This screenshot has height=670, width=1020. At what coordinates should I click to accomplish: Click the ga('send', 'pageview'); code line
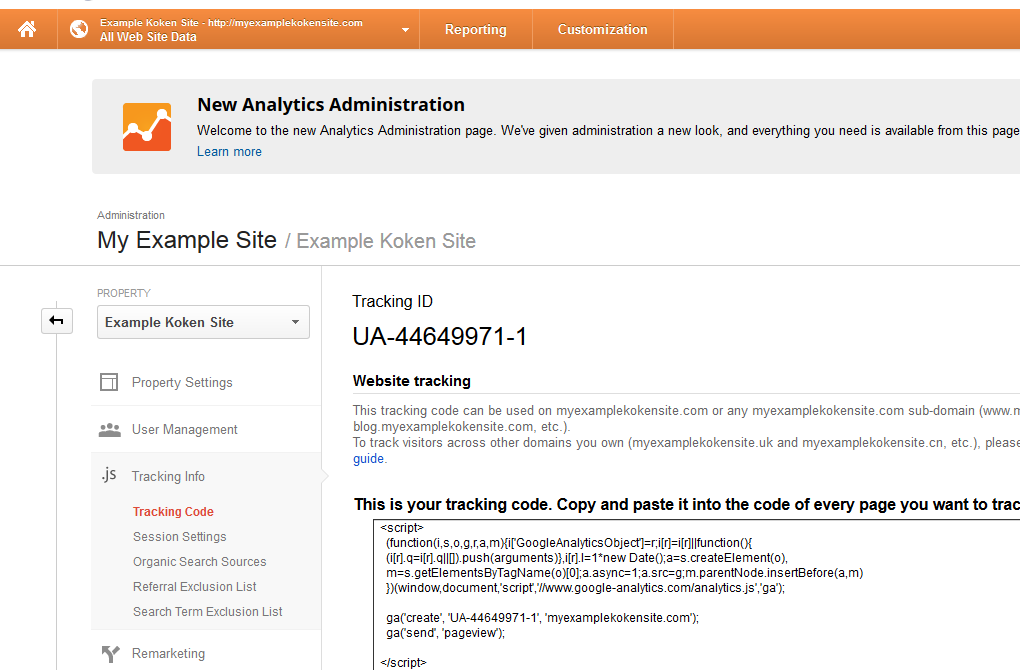click(446, 633)
